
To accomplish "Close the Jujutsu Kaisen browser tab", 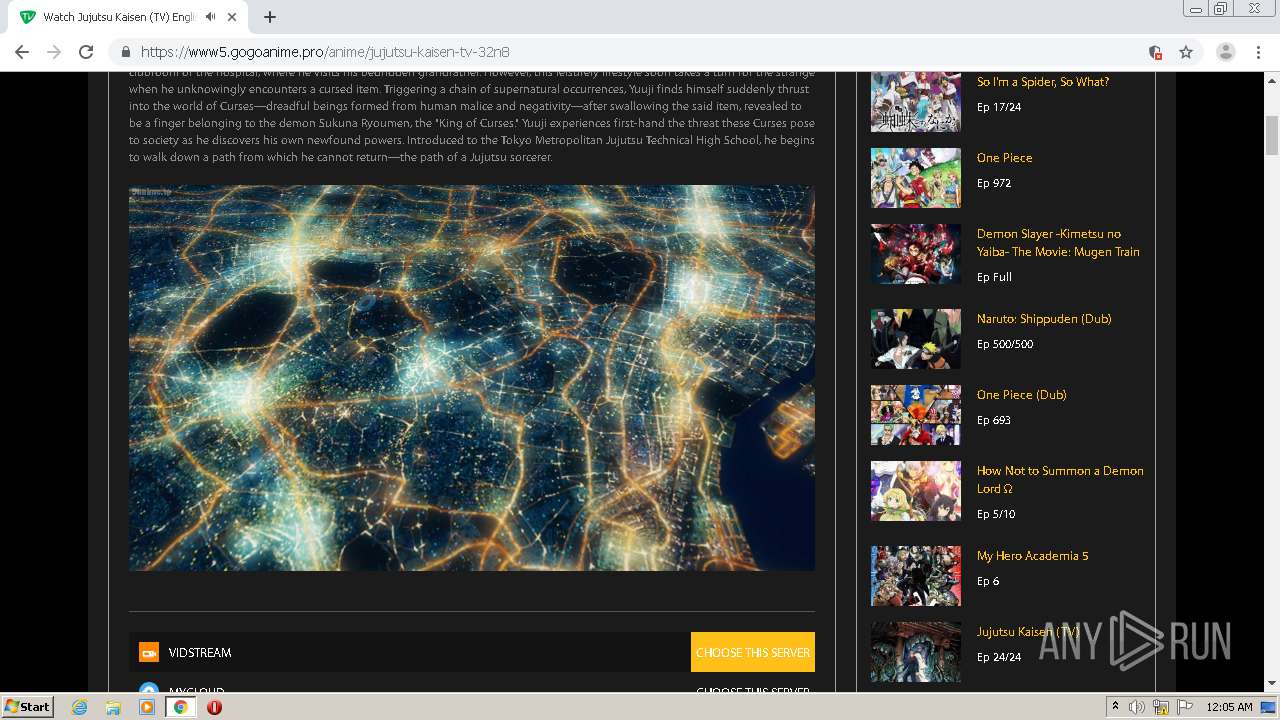I will coord(233,17).
